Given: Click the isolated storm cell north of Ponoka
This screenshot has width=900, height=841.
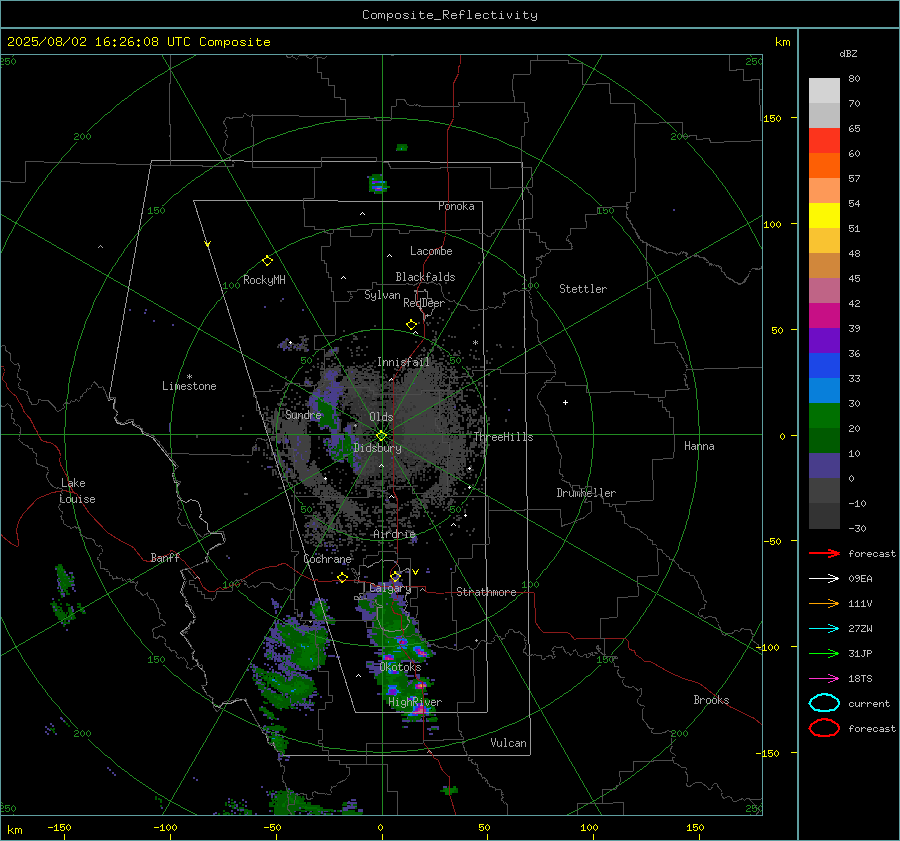Looking at the screenshot, I should point(378,184).
